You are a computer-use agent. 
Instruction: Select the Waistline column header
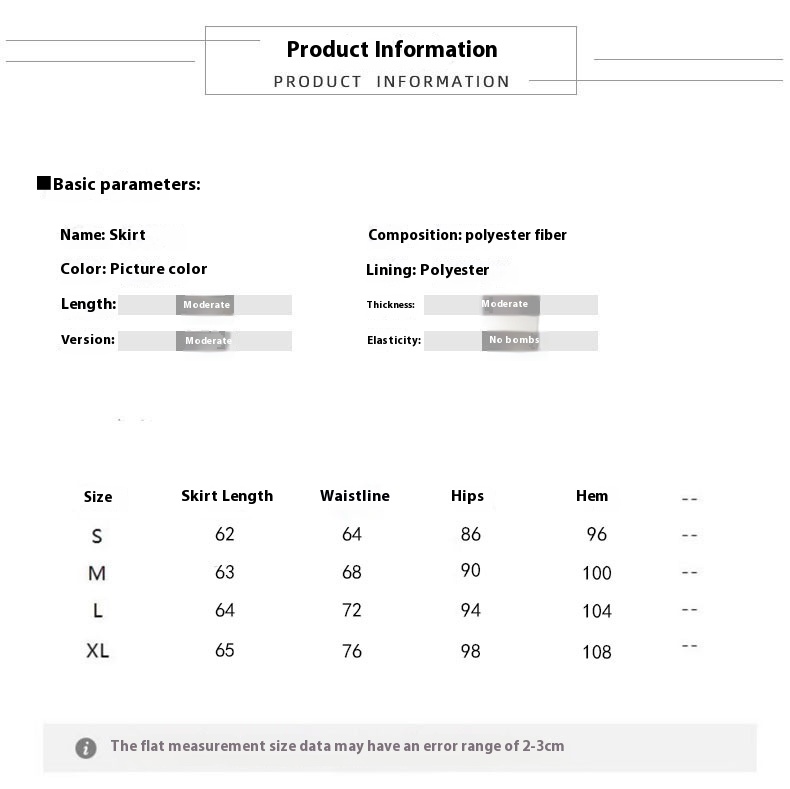tap(355, 496)
